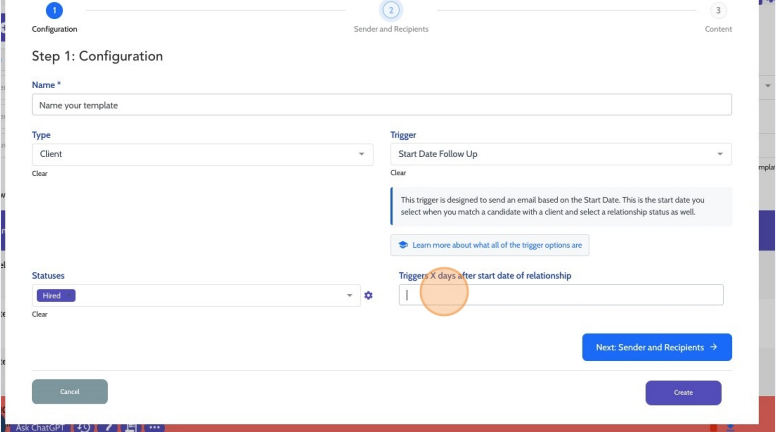The height and width of the screenshot is (432, 776).
Task: Clear the Statuses selection
Action: click(40, 314)
